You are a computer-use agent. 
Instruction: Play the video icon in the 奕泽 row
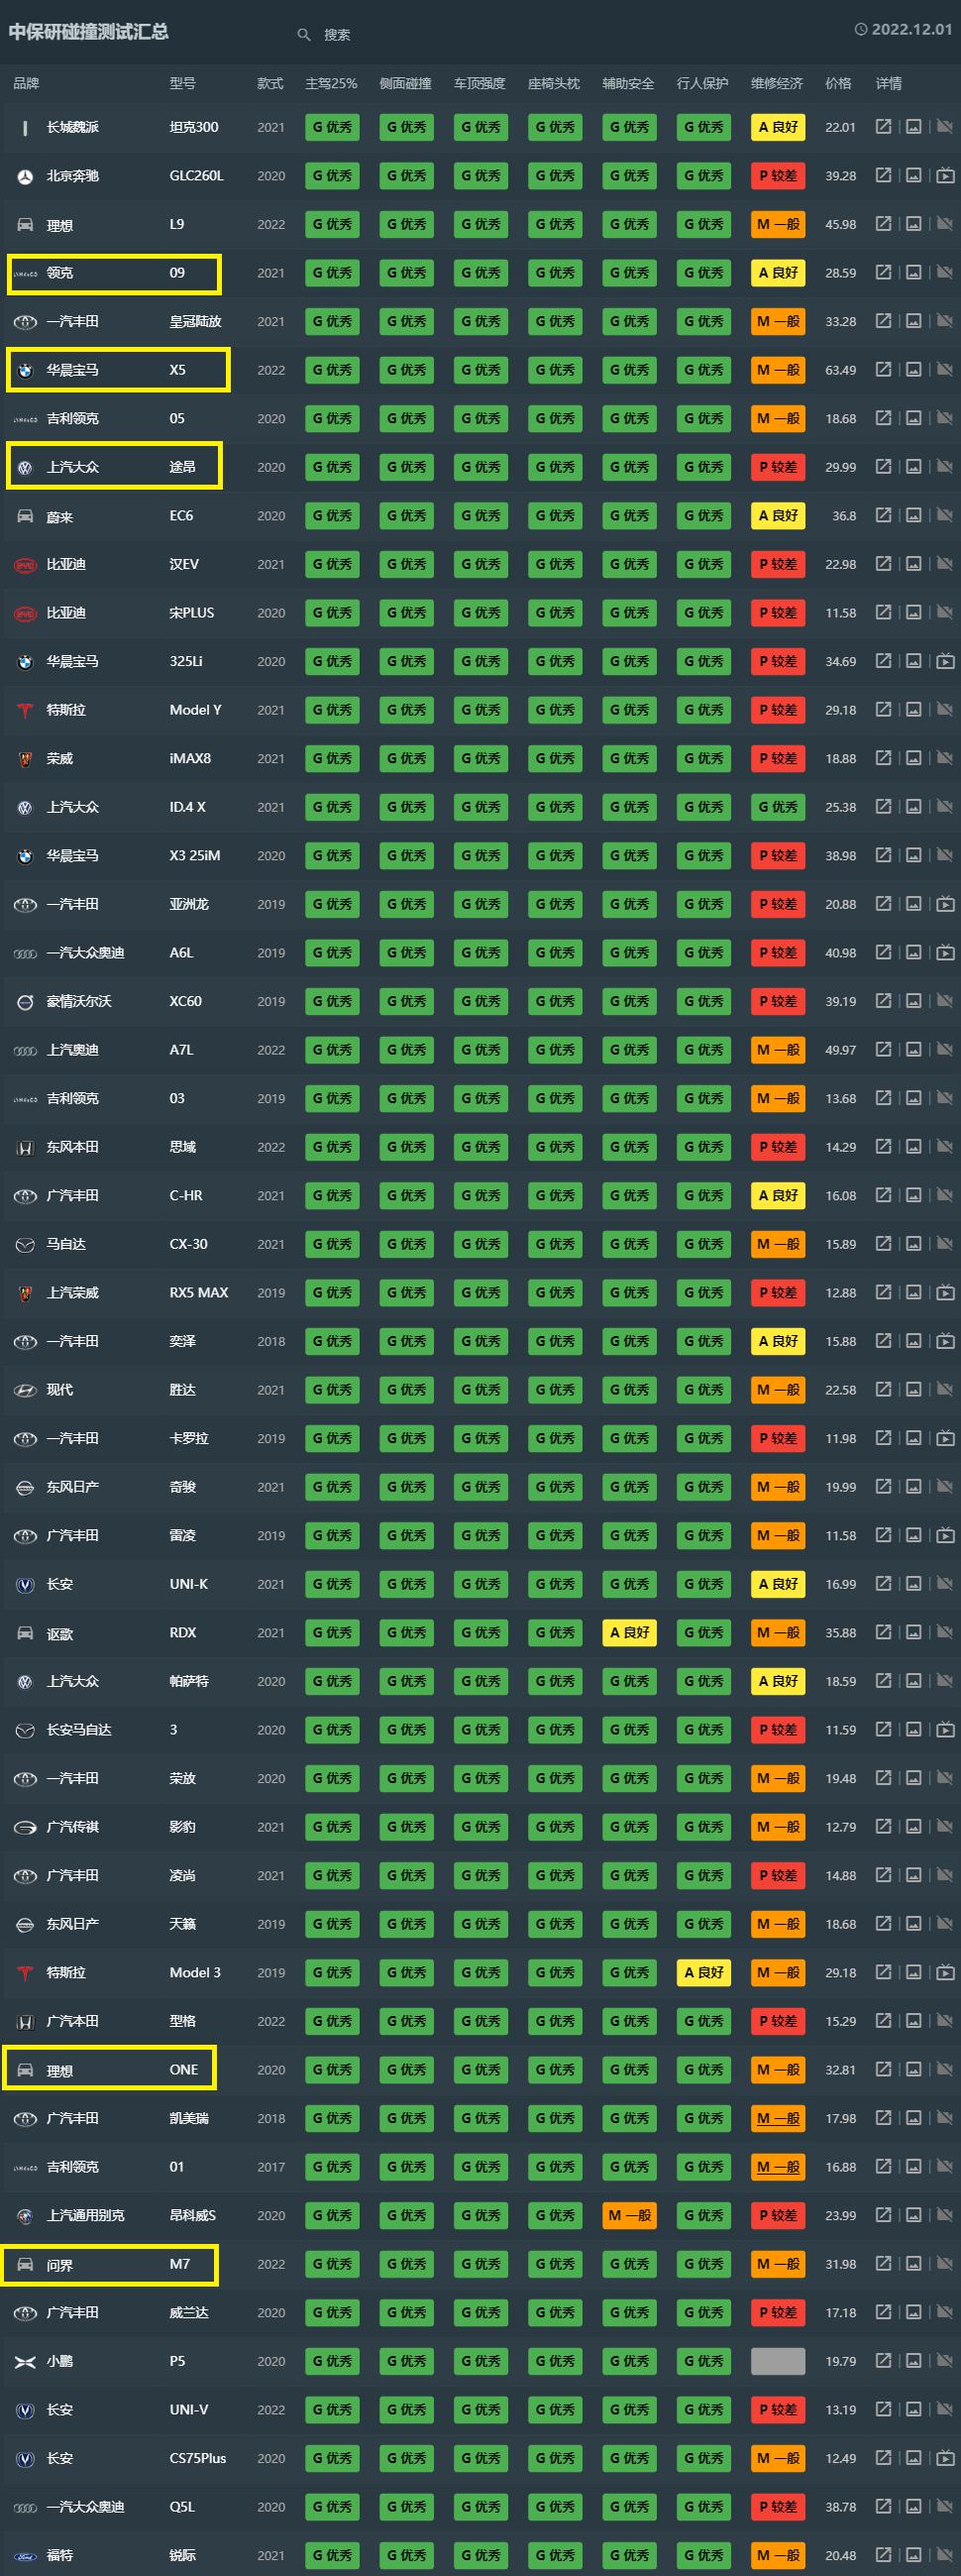coord(944,1341)
